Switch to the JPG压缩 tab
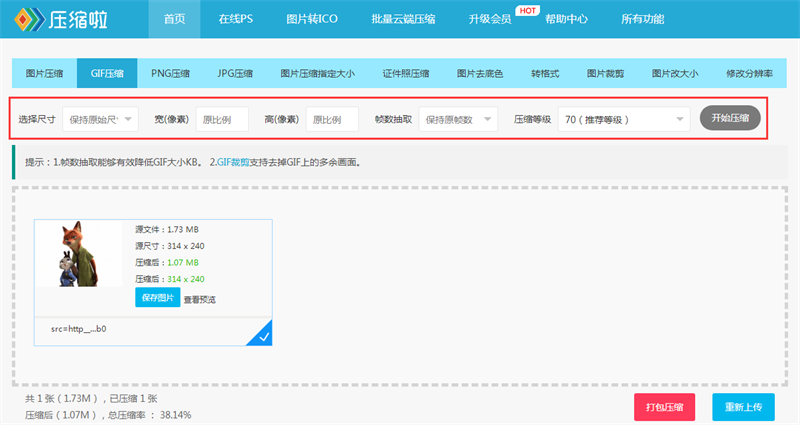This screenshot has height=425, width=800. point(235,73)
